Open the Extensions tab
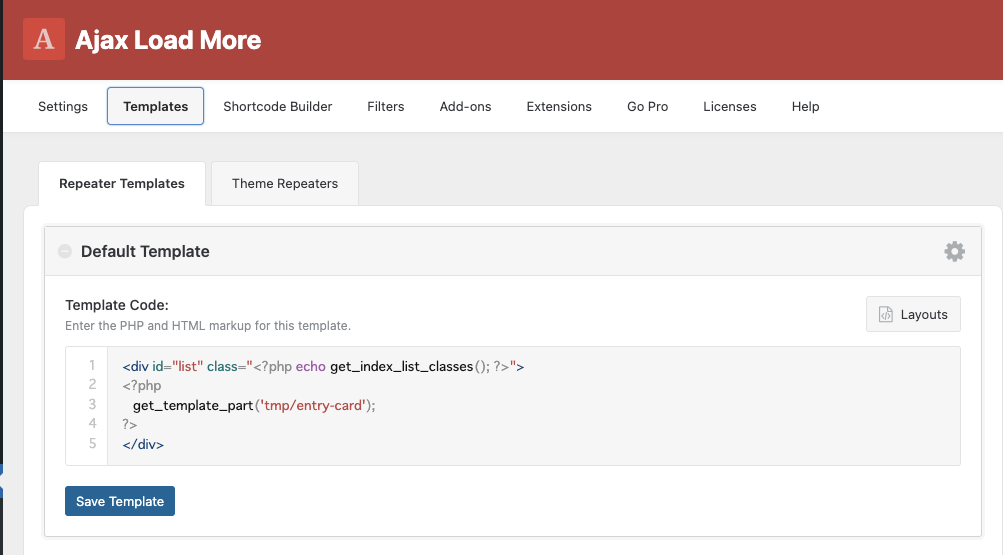Image resolution: width=1003 pixels, height=555 pixels. click(x=559, y=106)
